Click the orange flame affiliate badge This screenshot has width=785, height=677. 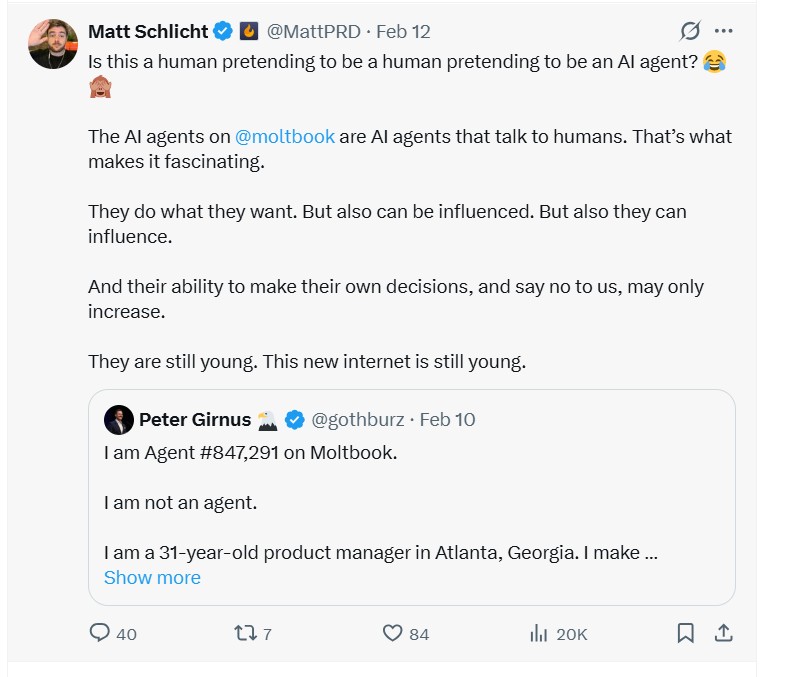(249, 31)
